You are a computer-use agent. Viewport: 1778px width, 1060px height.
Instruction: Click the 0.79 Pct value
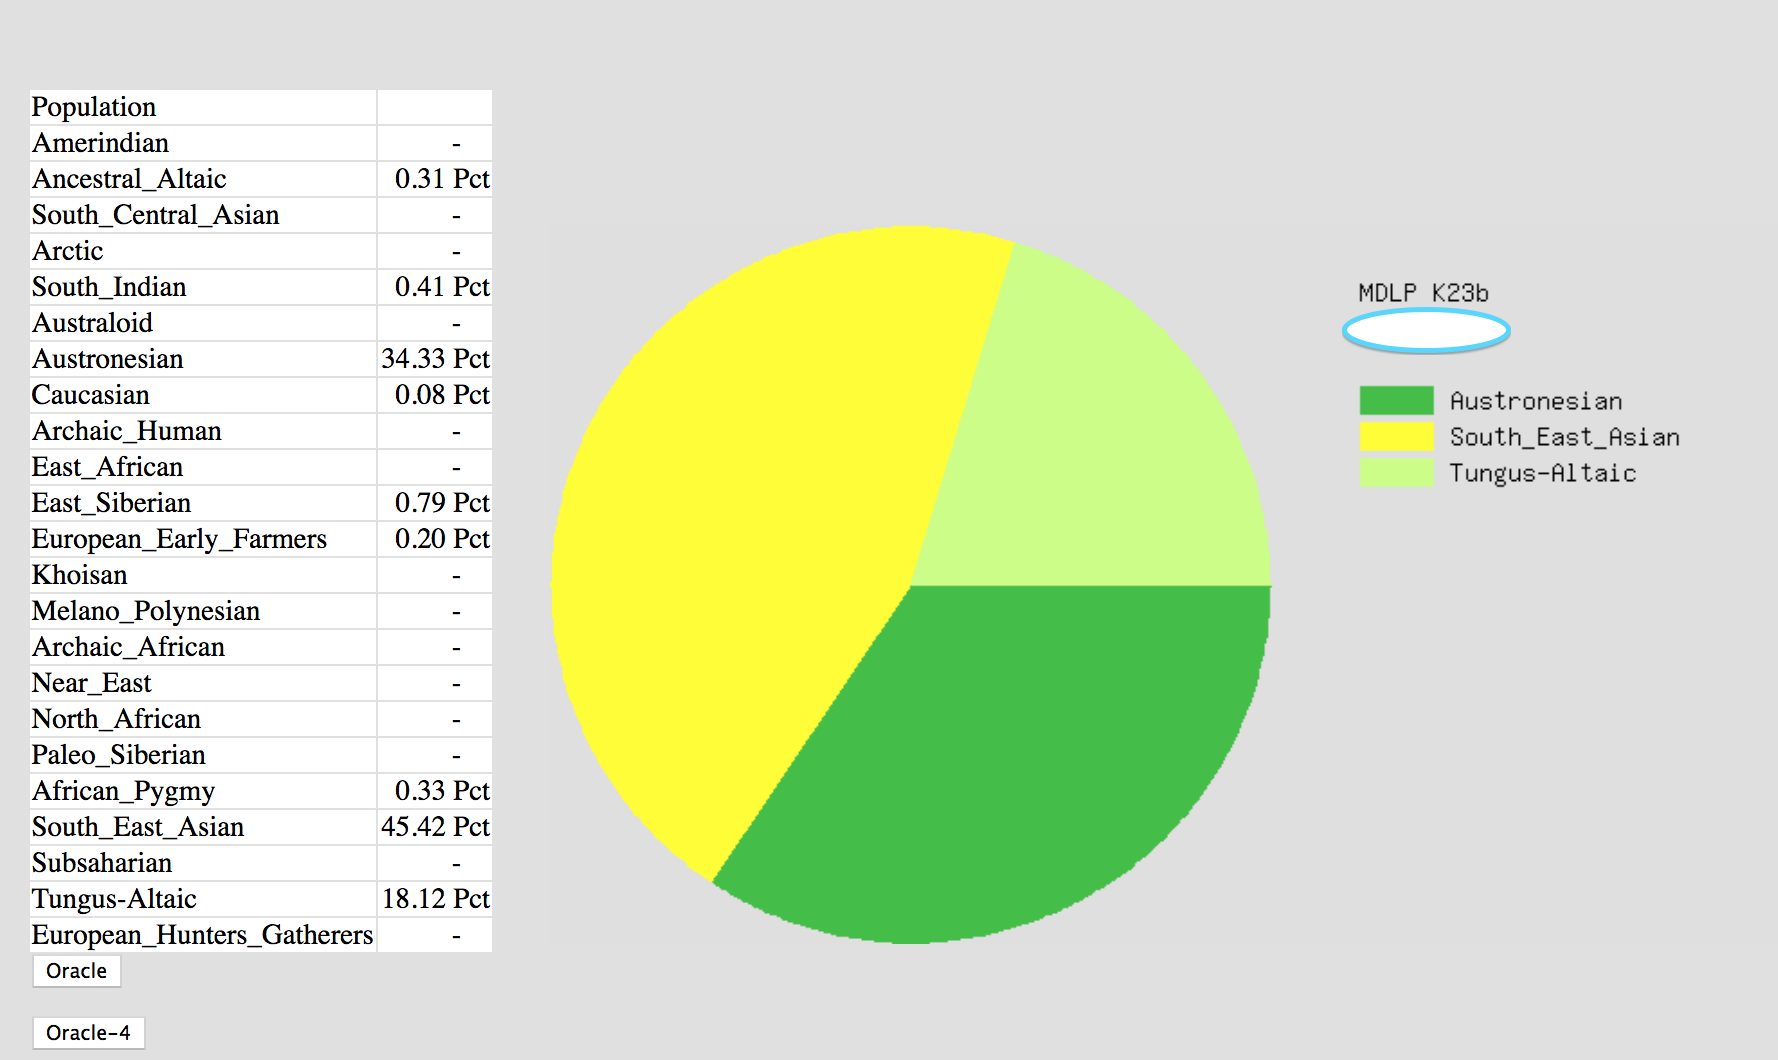pyautogui.click(x=442, y=503)
